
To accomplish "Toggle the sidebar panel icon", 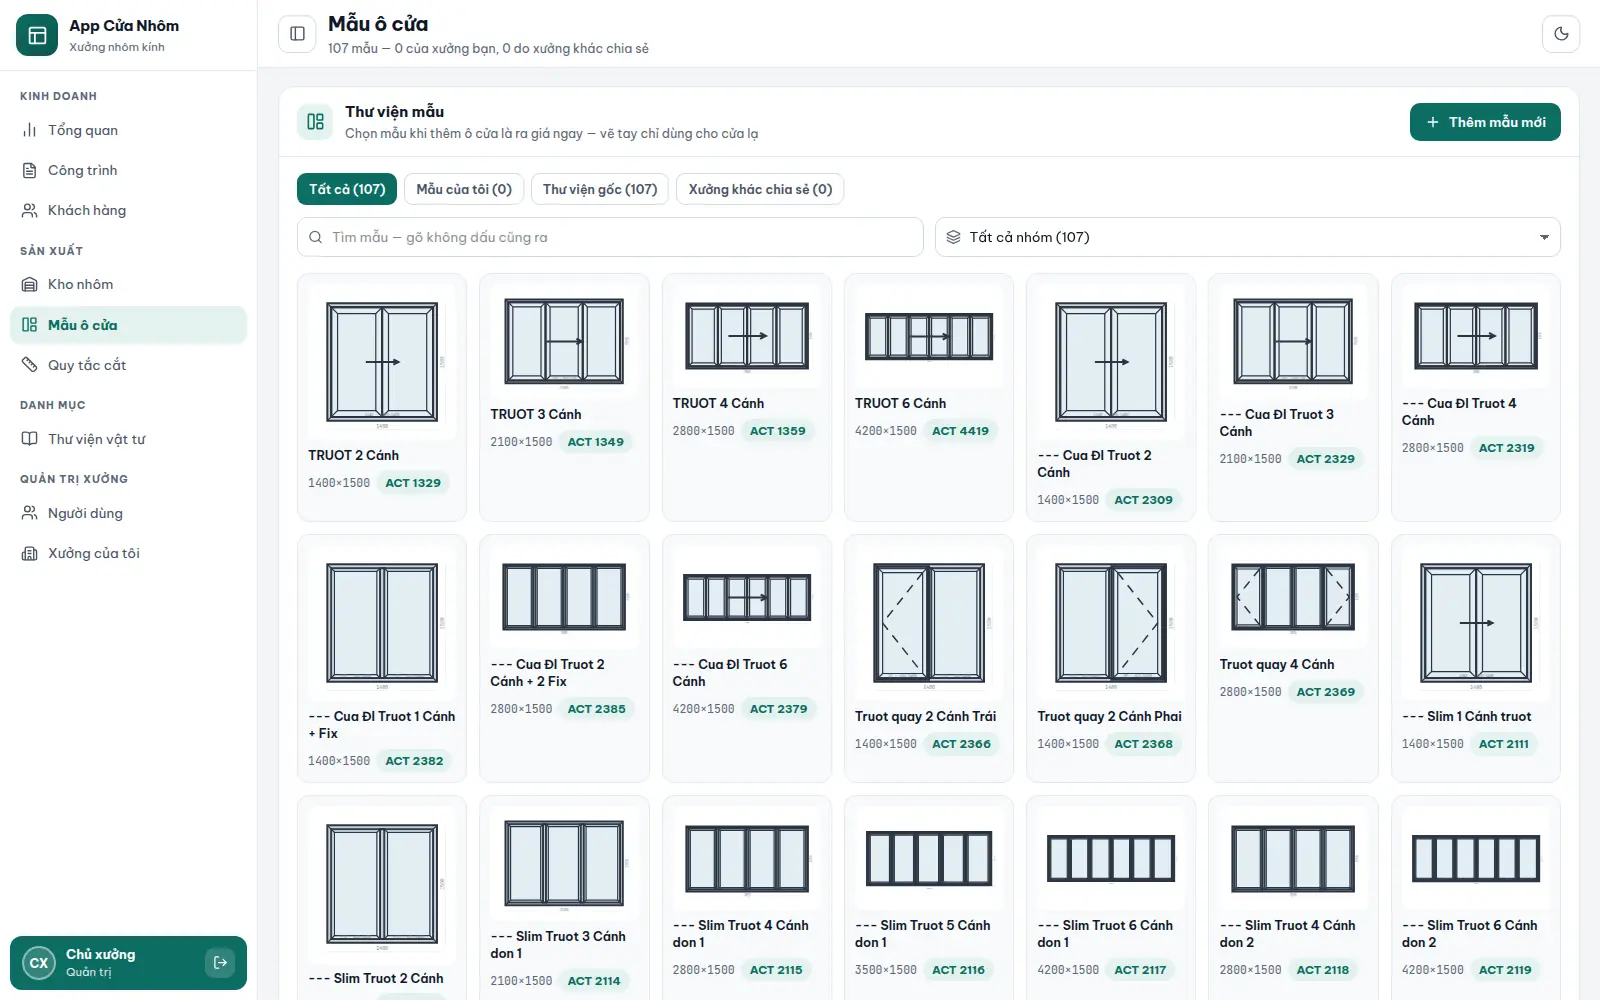I will tap(297, 34).
